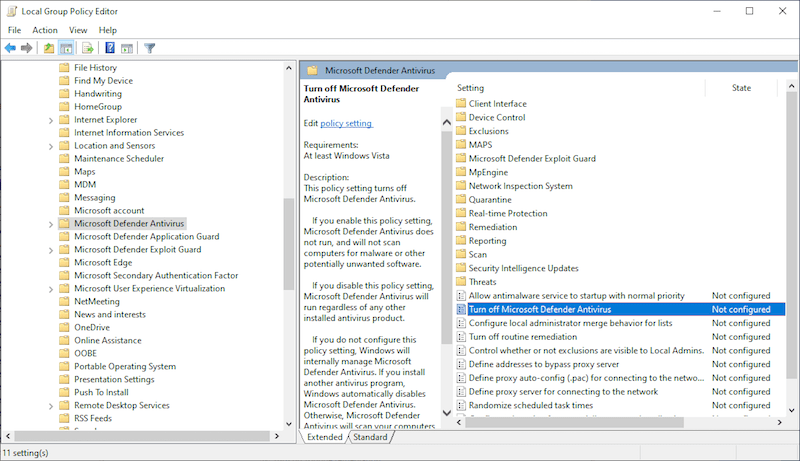Click tree pane horizontal scroll left arrow
This screenshot has height=461, width=800.
click(8, 436)
